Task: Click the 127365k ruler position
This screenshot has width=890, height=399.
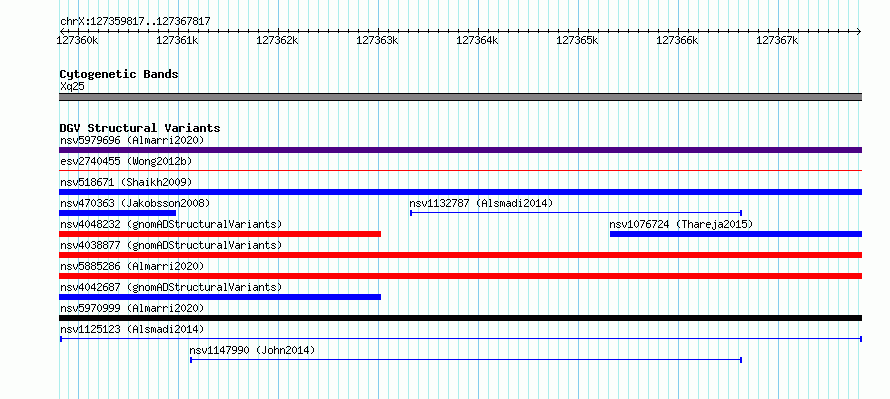Action: pos(577,40)
